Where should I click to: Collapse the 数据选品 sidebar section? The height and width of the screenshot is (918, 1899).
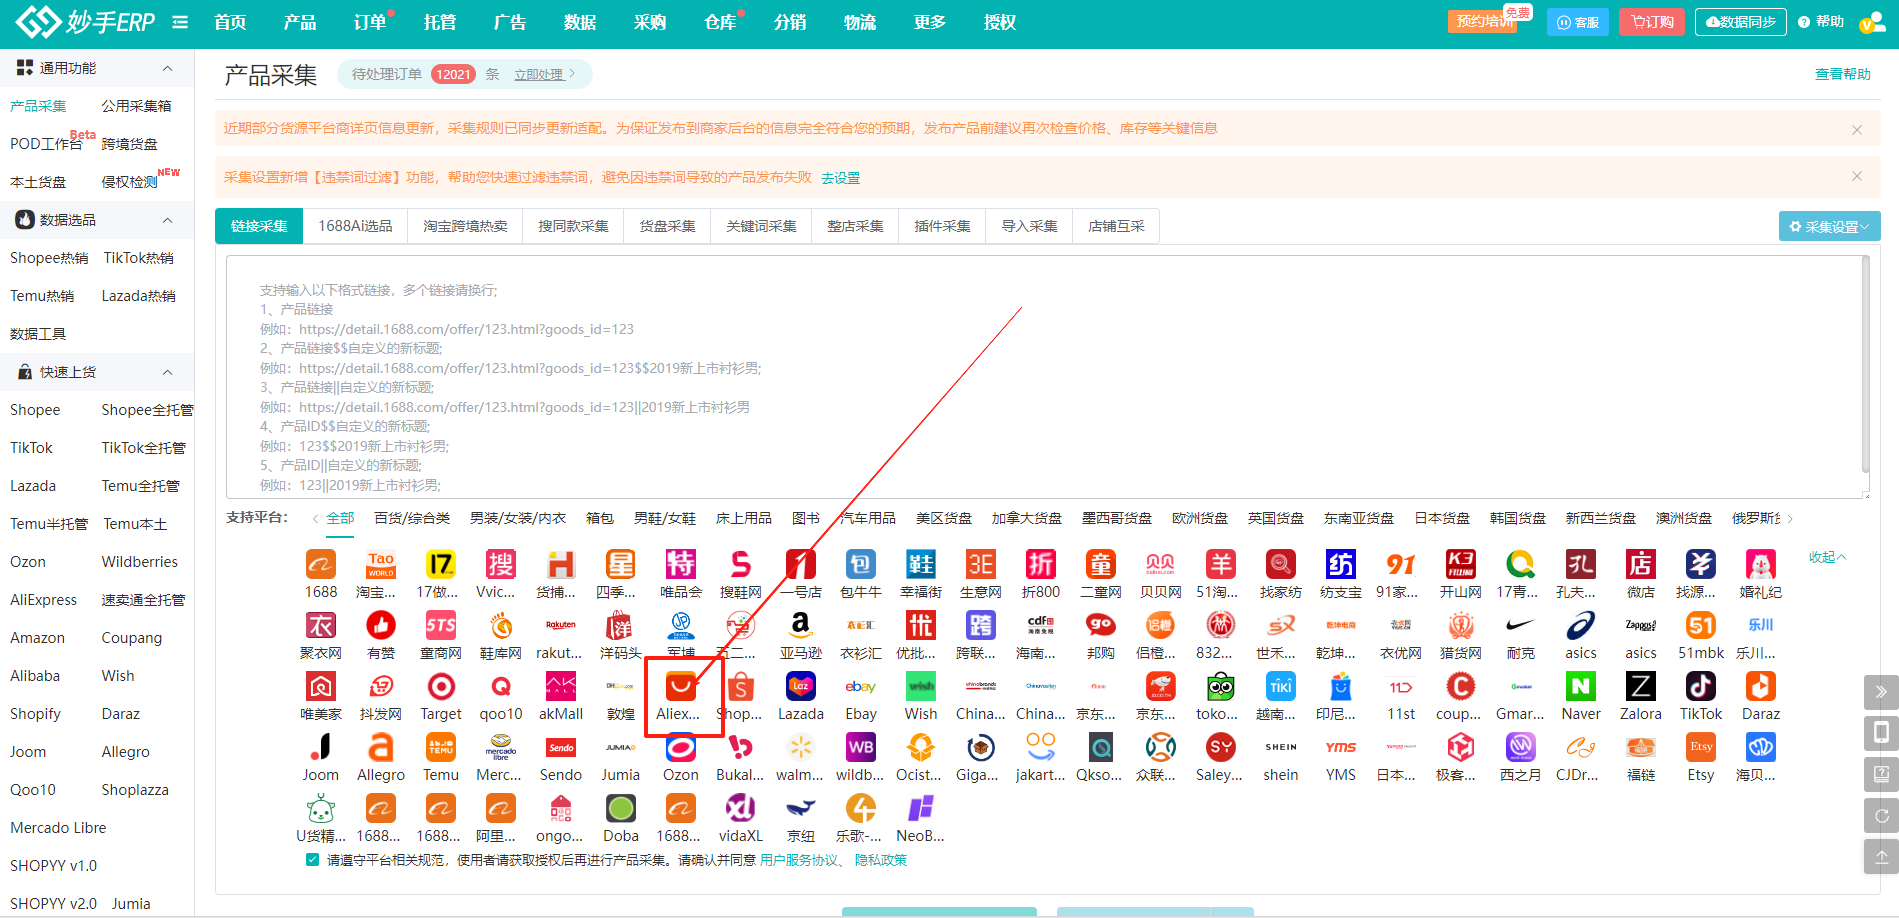(x=167, y=220)
